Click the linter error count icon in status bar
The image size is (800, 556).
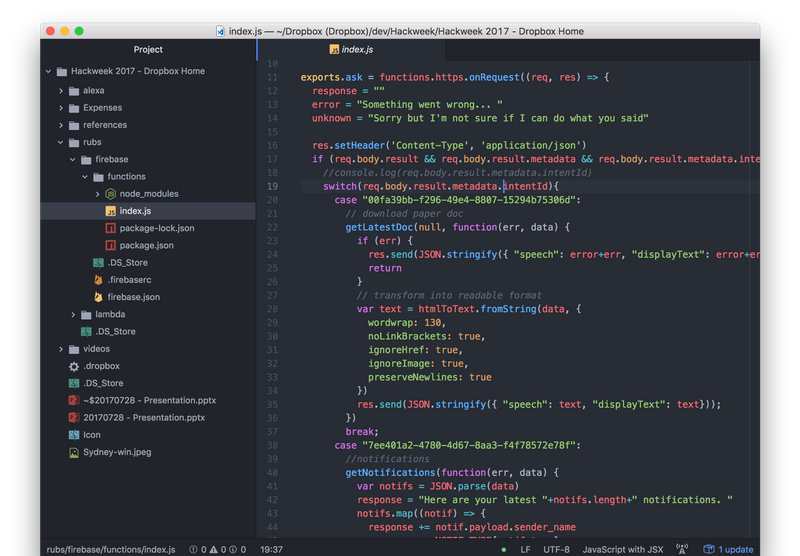193,550
